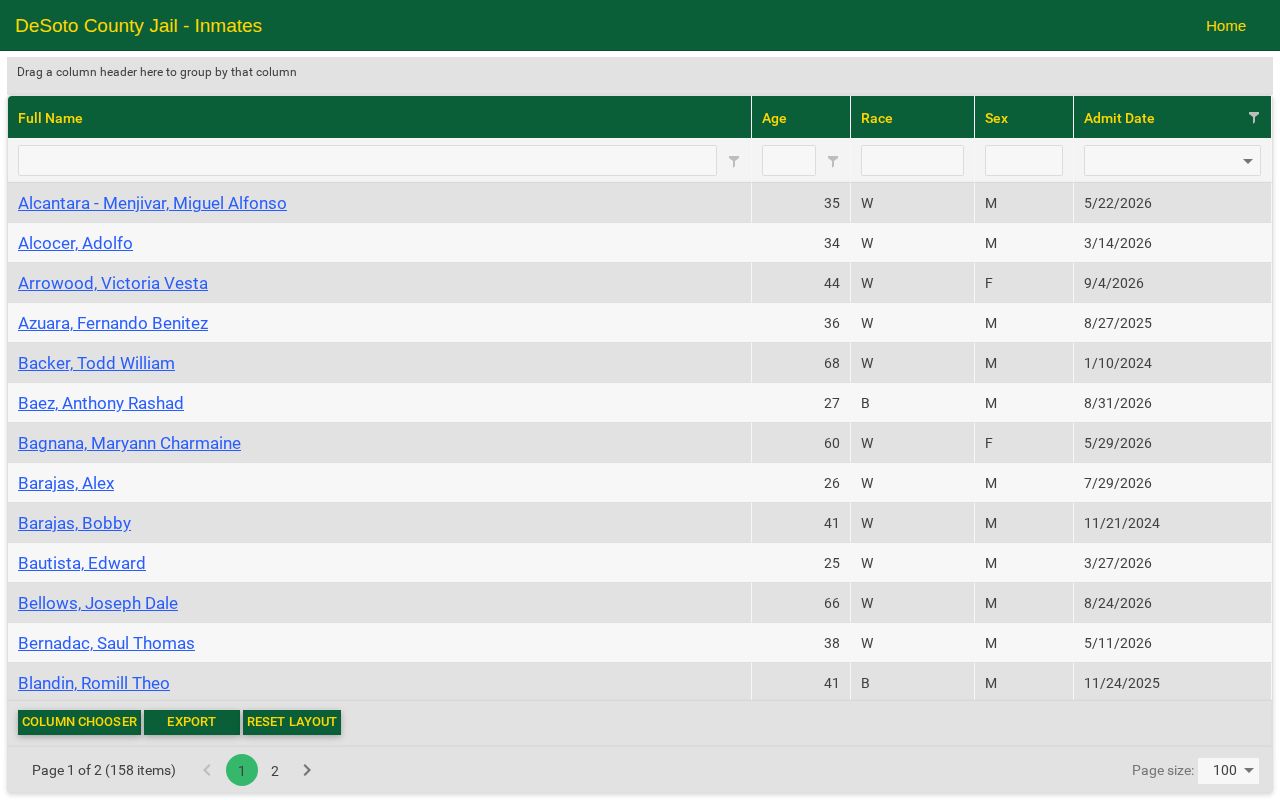Click the age 68 cell
This screenshot has width=1280, height=800.
click(801, 363)
